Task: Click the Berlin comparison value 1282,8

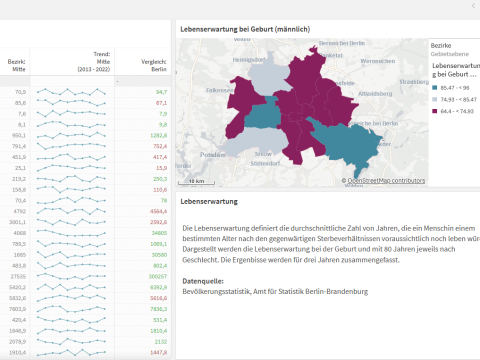Action: [159, 136]
